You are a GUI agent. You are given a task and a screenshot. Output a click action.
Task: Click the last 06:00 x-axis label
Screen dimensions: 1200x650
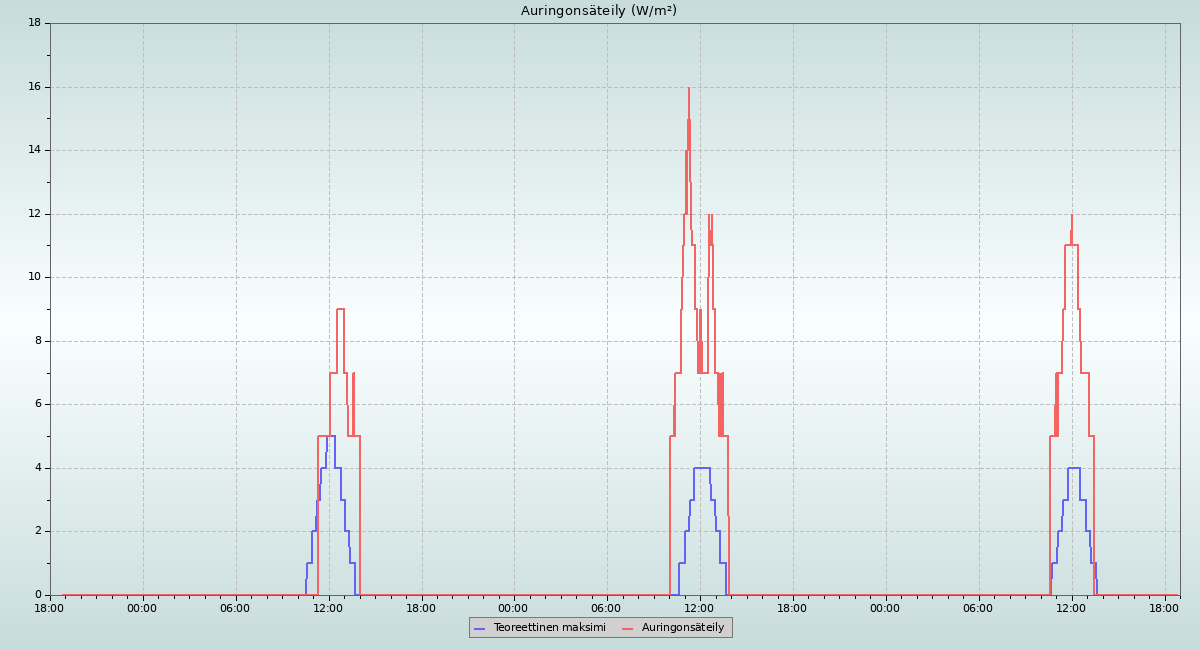[978, 608]
